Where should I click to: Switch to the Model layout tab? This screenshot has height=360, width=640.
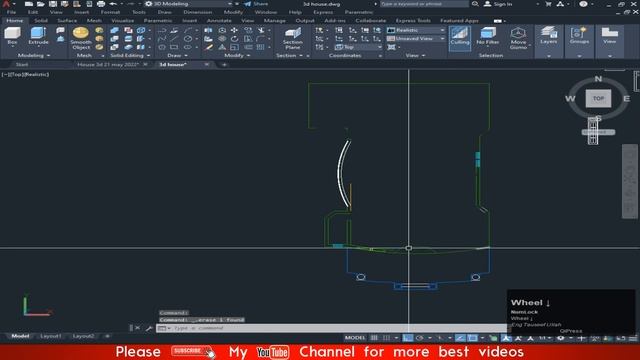point(20,336)
